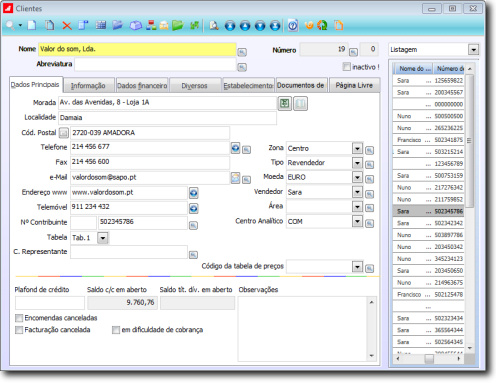
Task: Toggle Encomendas canceladas checkbox
Action: 19,318
